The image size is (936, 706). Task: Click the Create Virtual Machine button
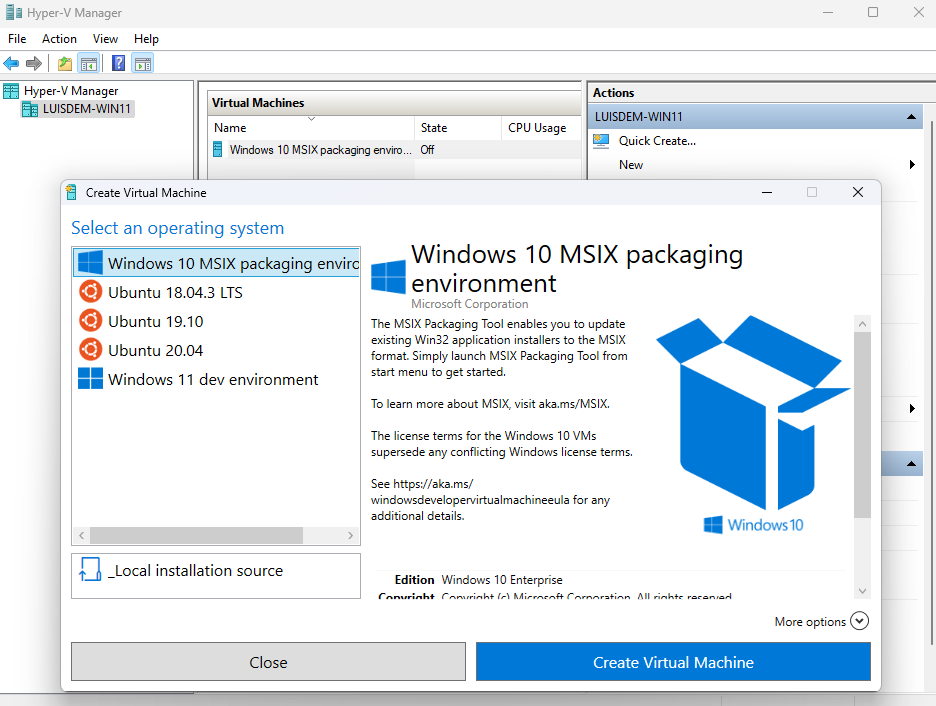[x=673, y=662]
